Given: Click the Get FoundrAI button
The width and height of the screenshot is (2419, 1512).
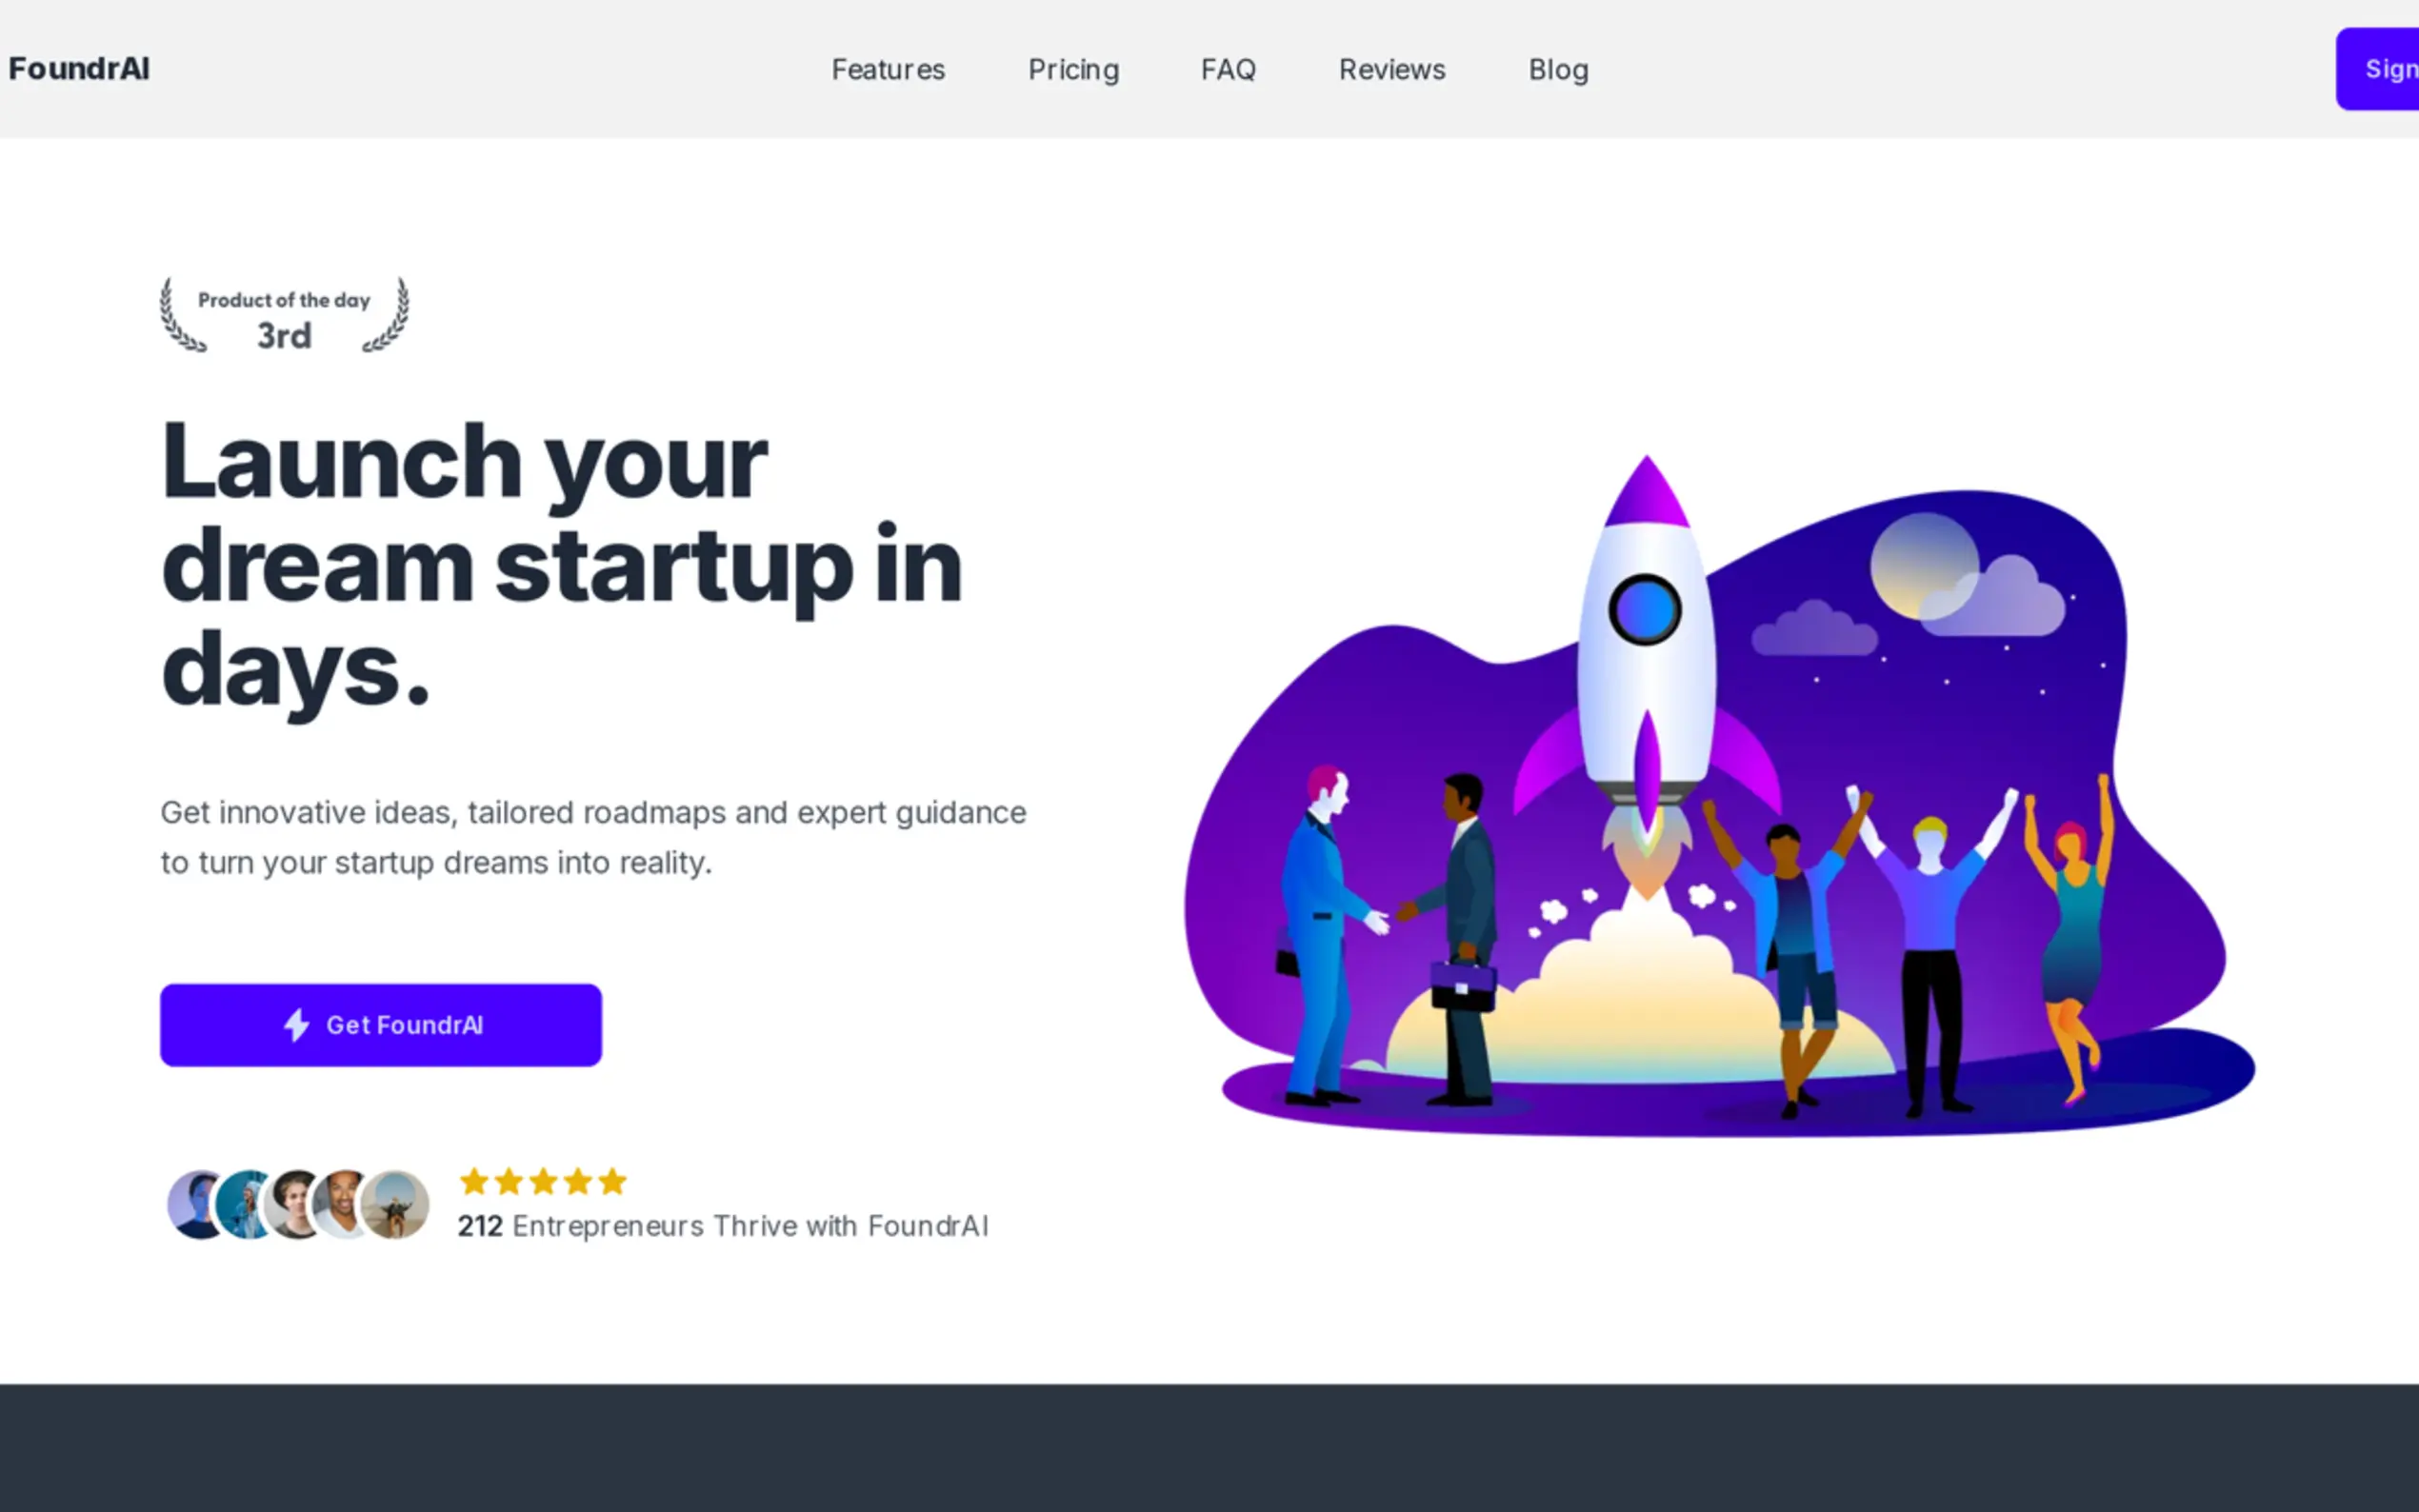Looking at the screenshot, I should click(x=381, y=1025).
